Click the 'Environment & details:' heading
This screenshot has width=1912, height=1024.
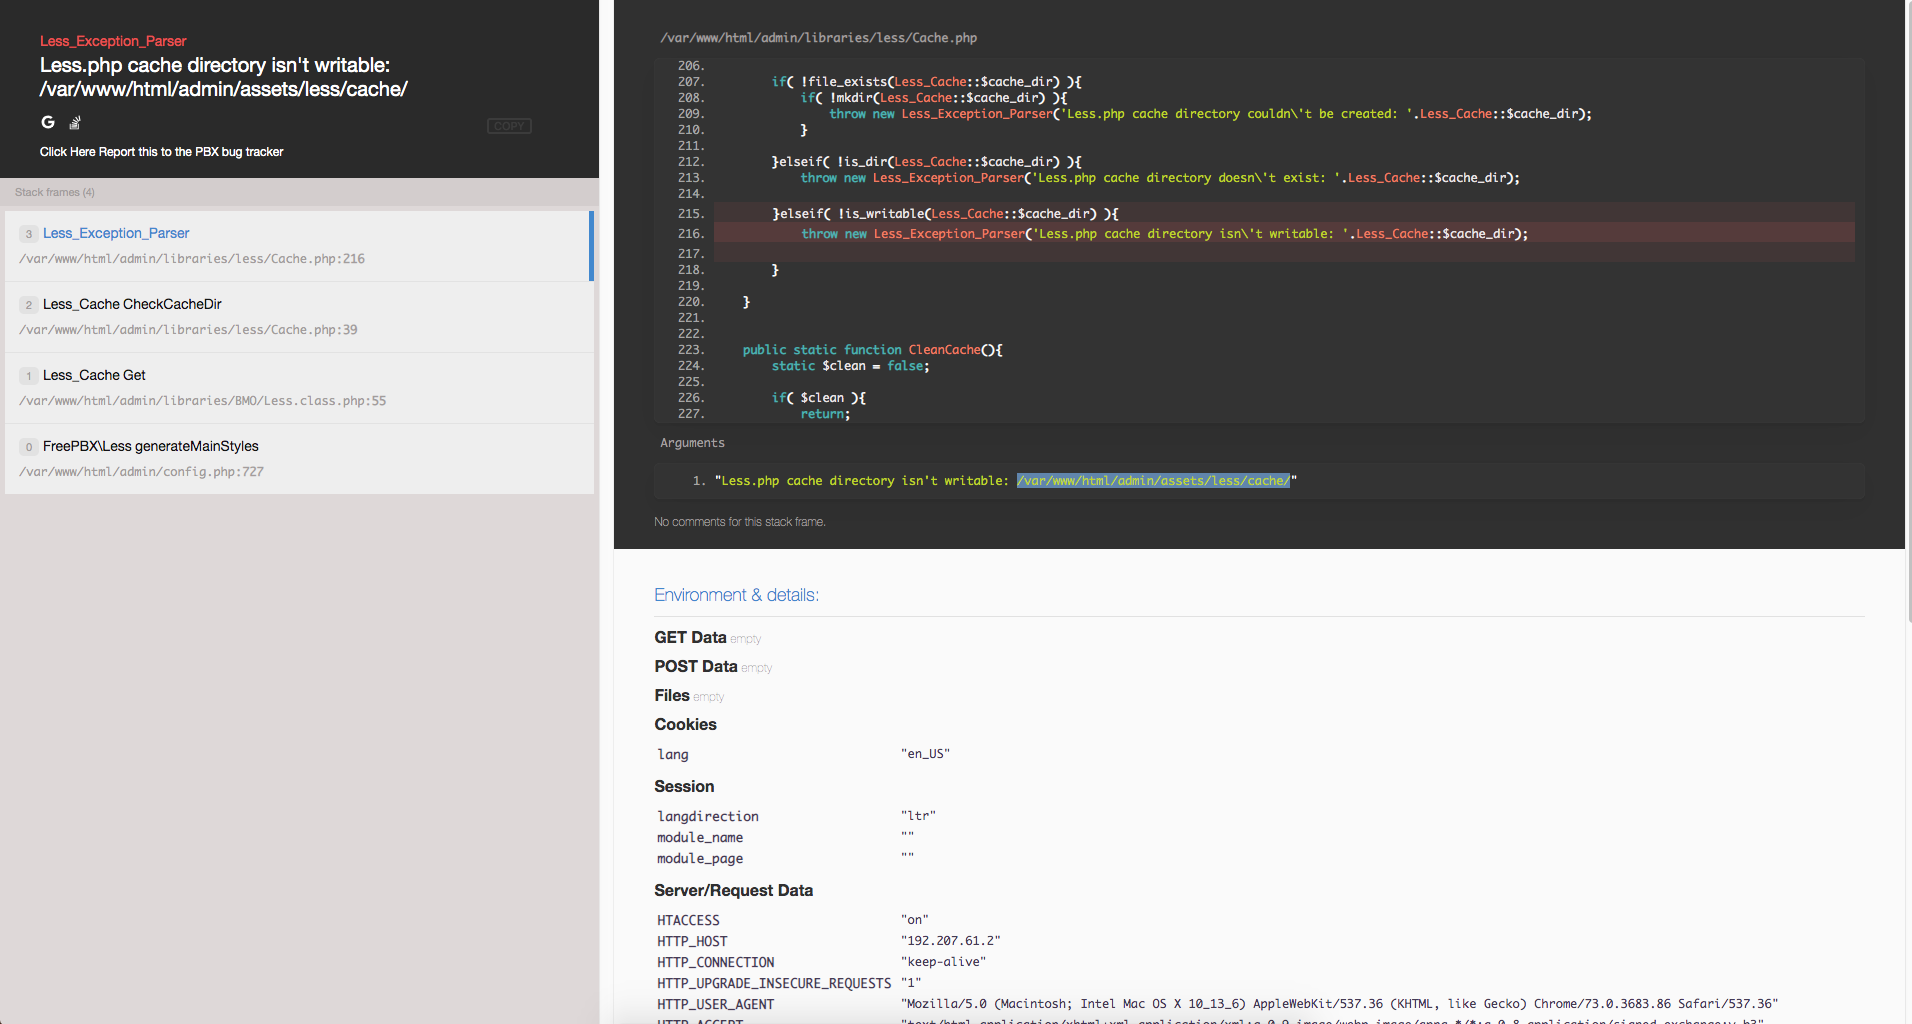coord(736,595)
